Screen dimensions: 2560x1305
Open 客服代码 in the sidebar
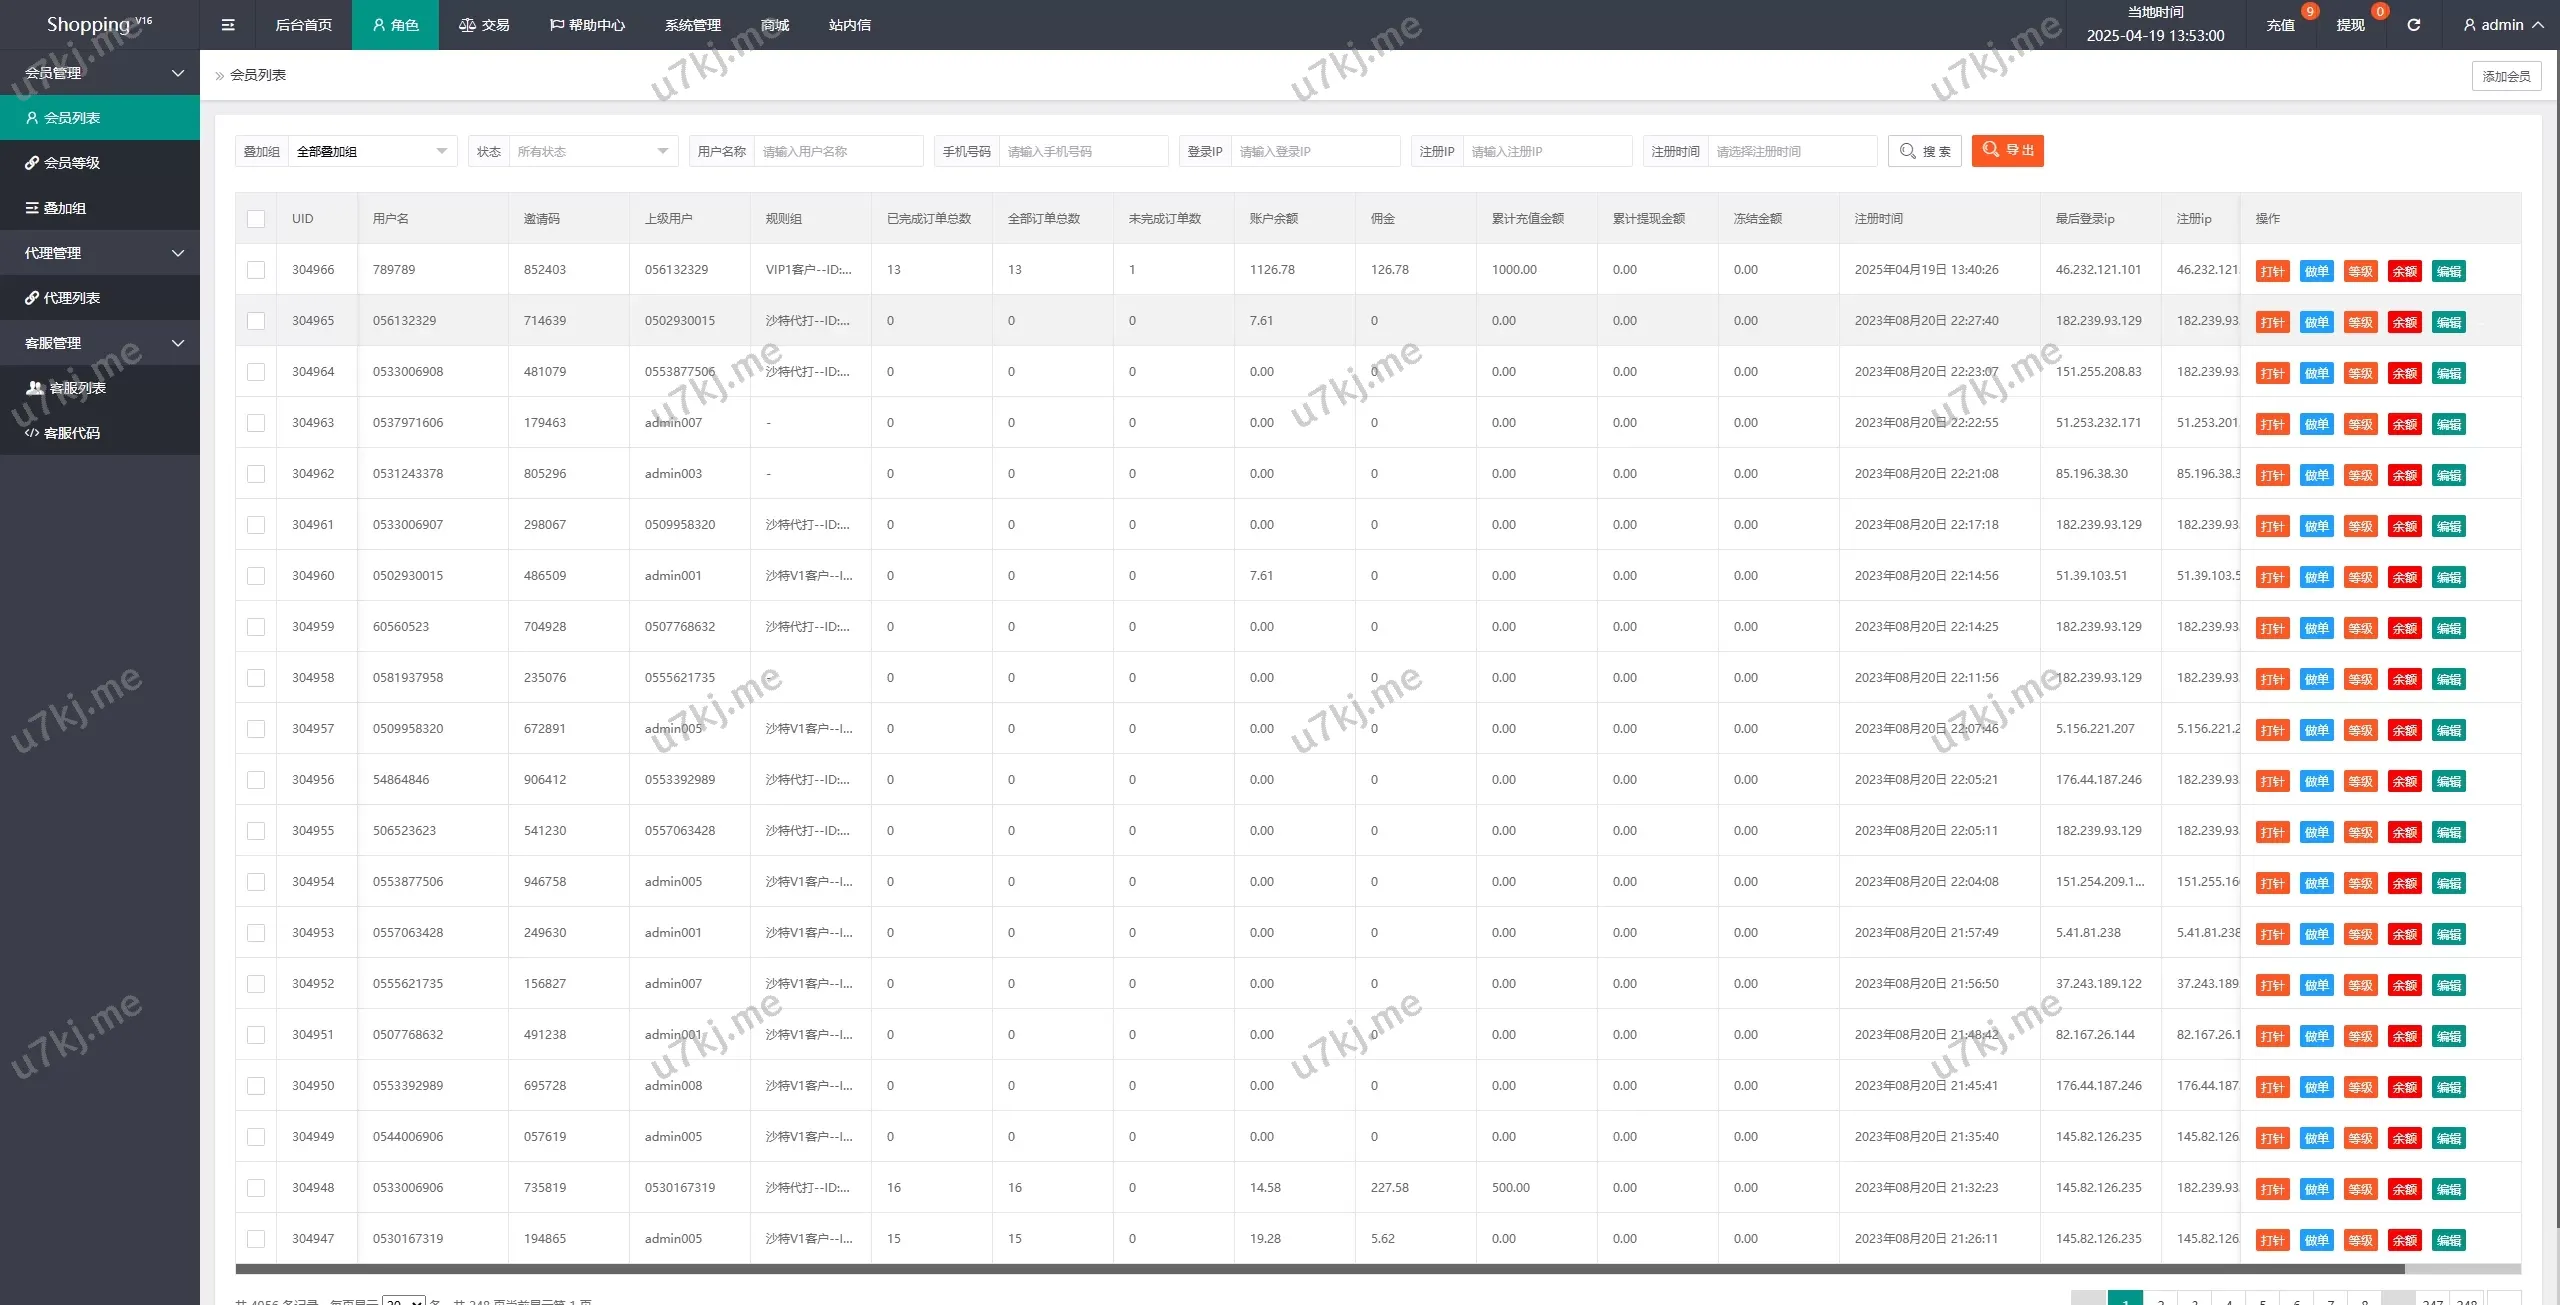click(x=71, y=433)
